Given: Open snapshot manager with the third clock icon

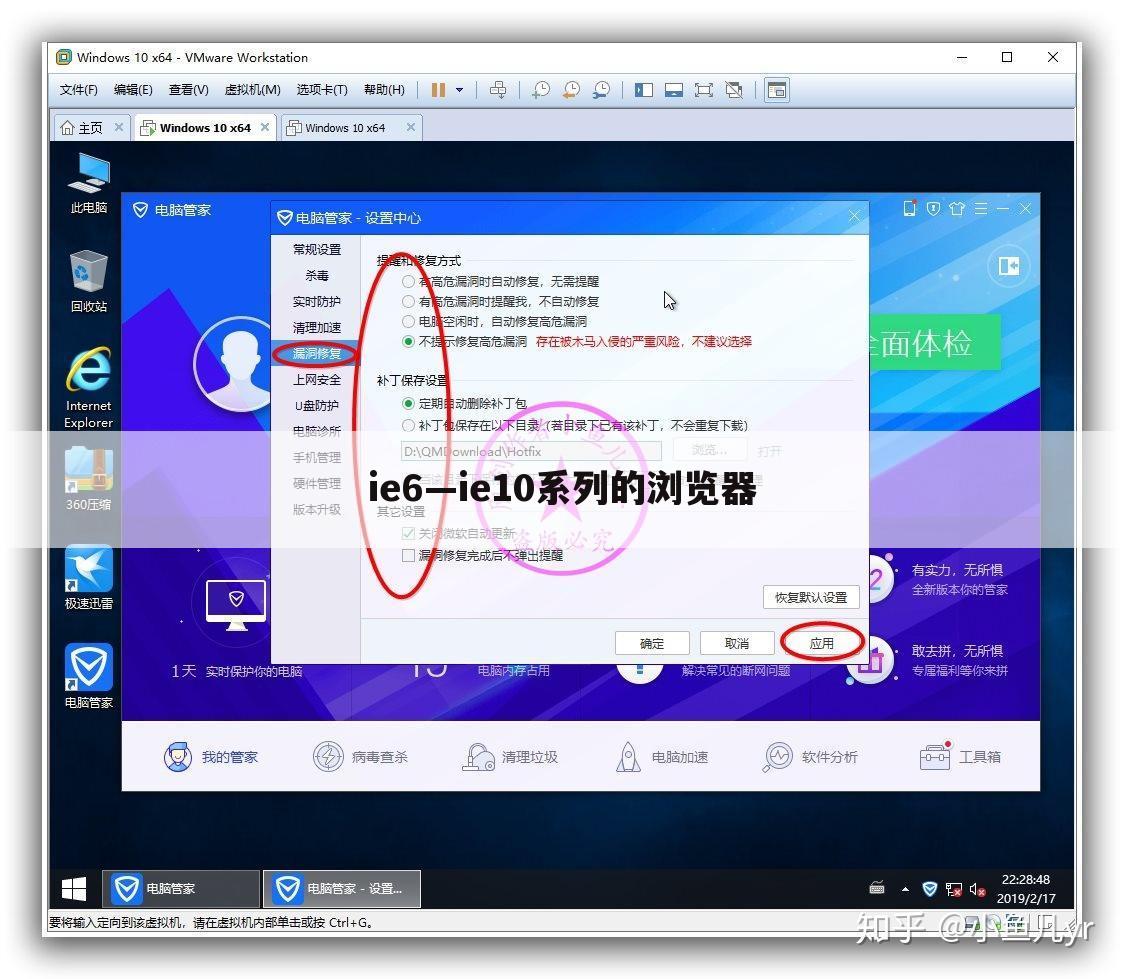Looking at the screenshot, I should click(x=601, y=90).
